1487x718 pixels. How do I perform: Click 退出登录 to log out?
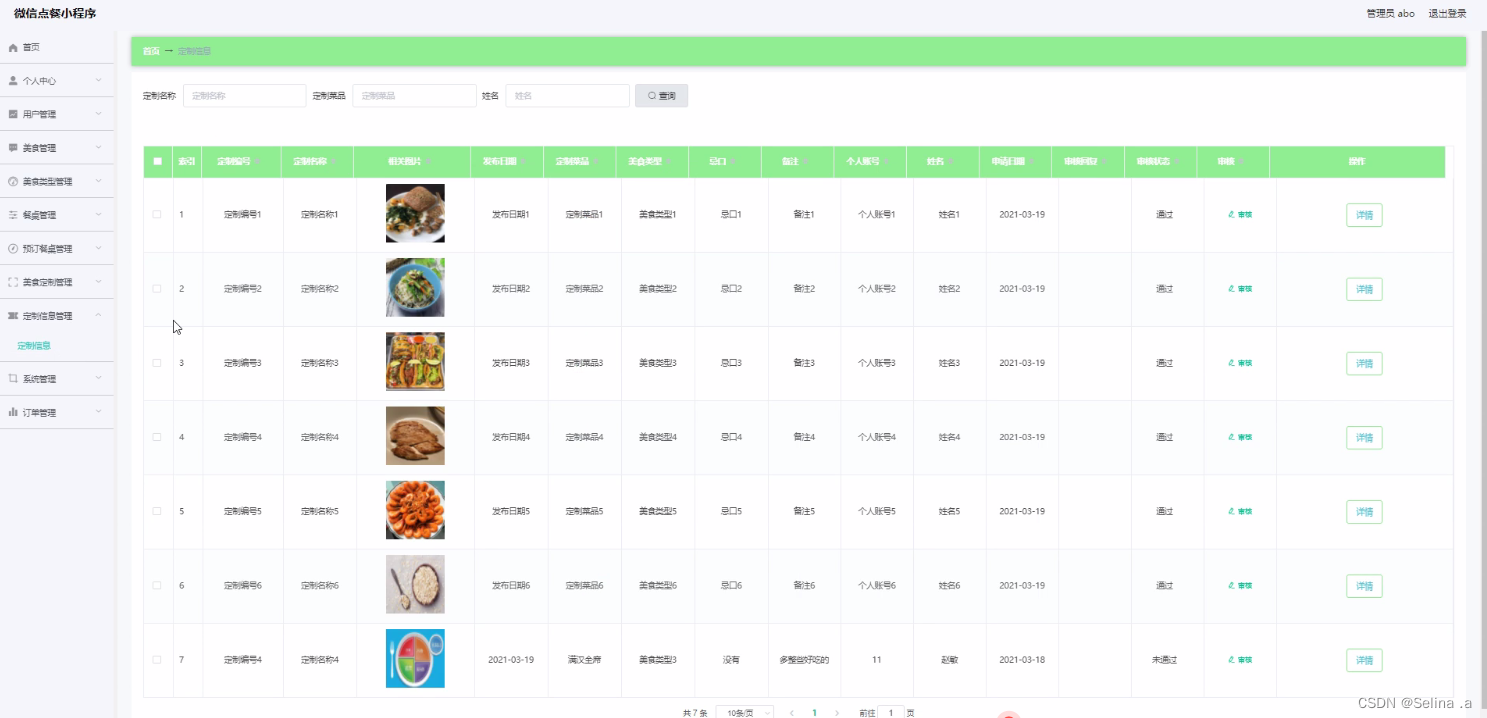tap(1447, 13)
